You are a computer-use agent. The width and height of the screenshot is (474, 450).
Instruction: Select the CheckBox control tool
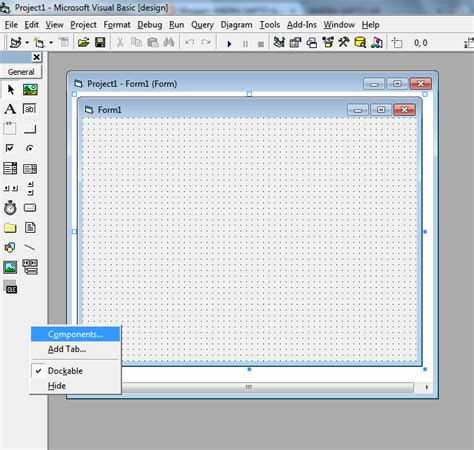(x=10, y=148)
